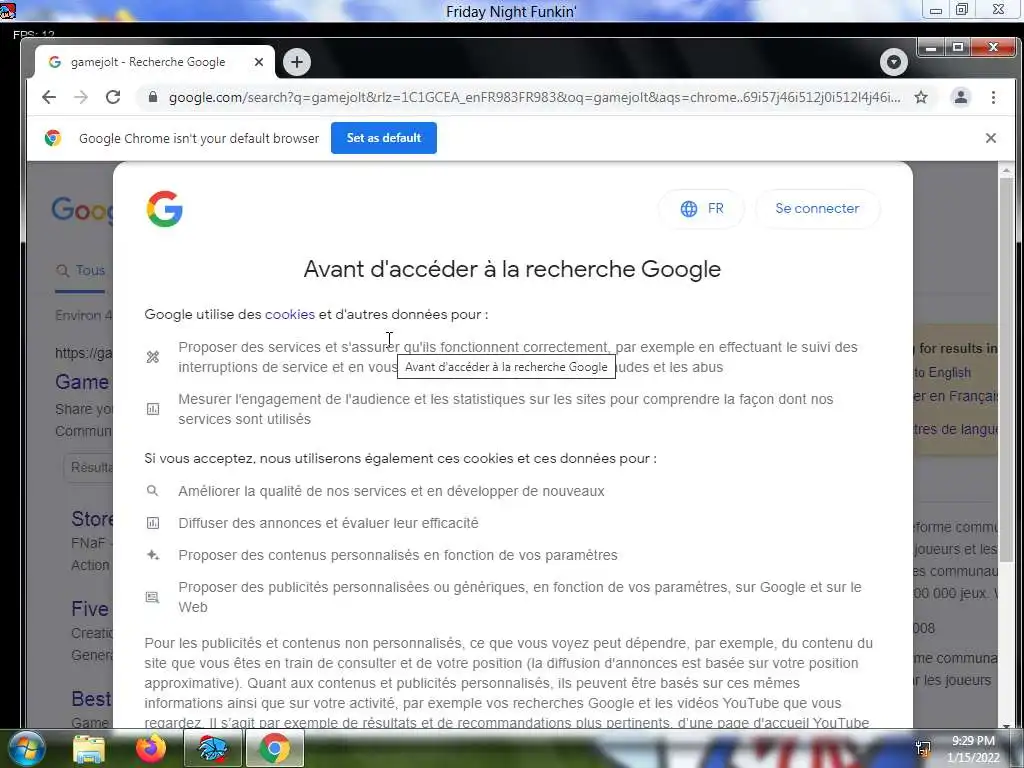Image resolution: width=1024 pixels, height=768 pixels.
Task: Click the padlock site info icon
Action: [x=153, y=97]
